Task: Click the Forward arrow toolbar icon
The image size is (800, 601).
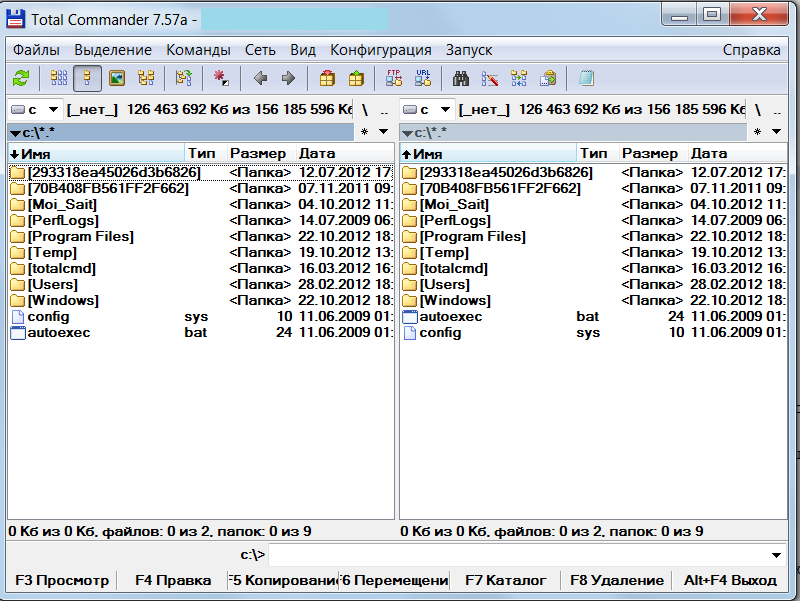Action: (x=288, y=78)
